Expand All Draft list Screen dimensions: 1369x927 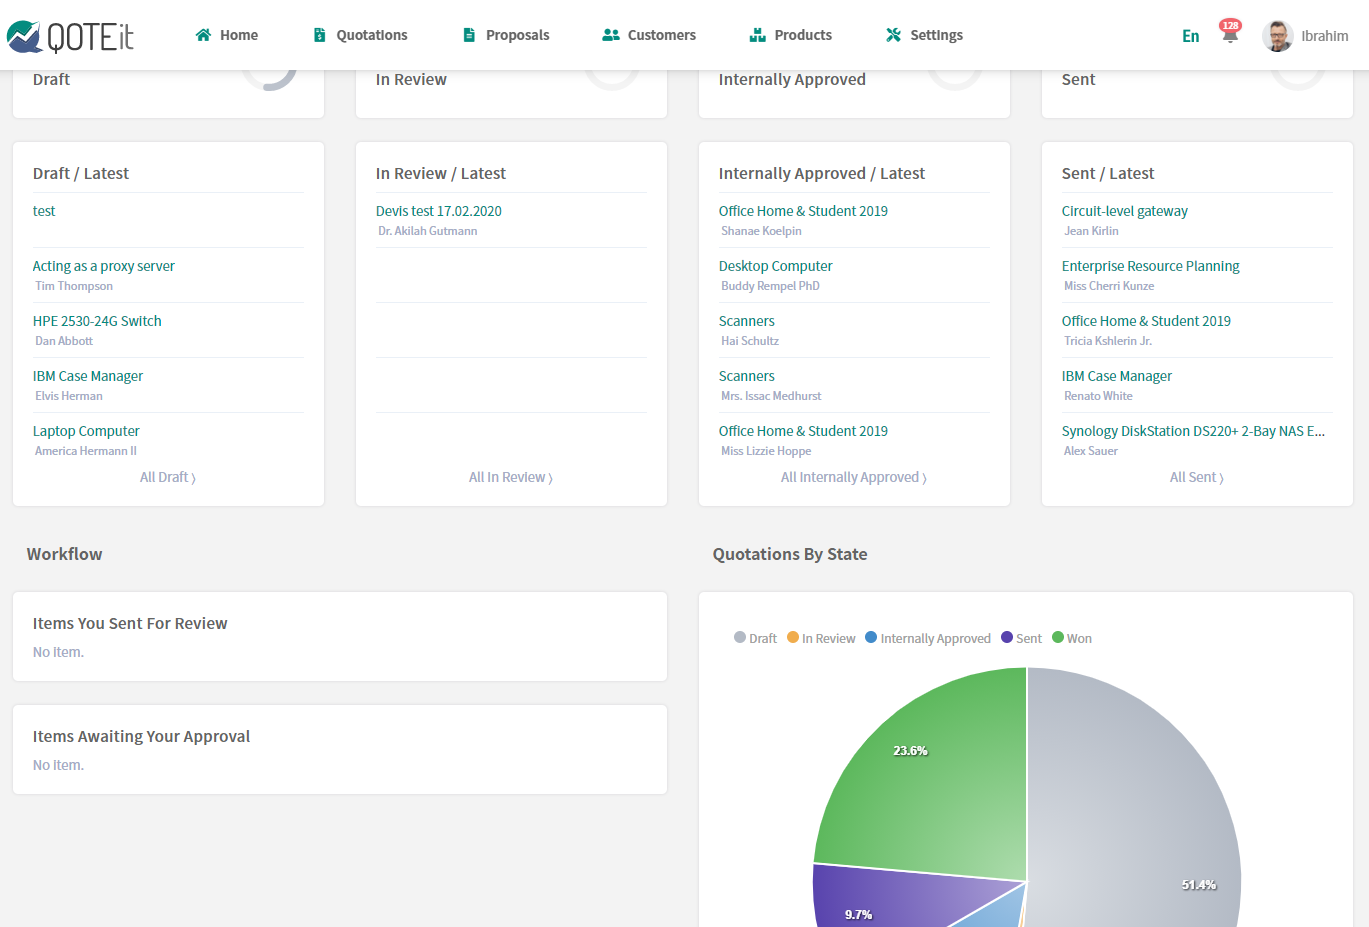pos(167,478)
